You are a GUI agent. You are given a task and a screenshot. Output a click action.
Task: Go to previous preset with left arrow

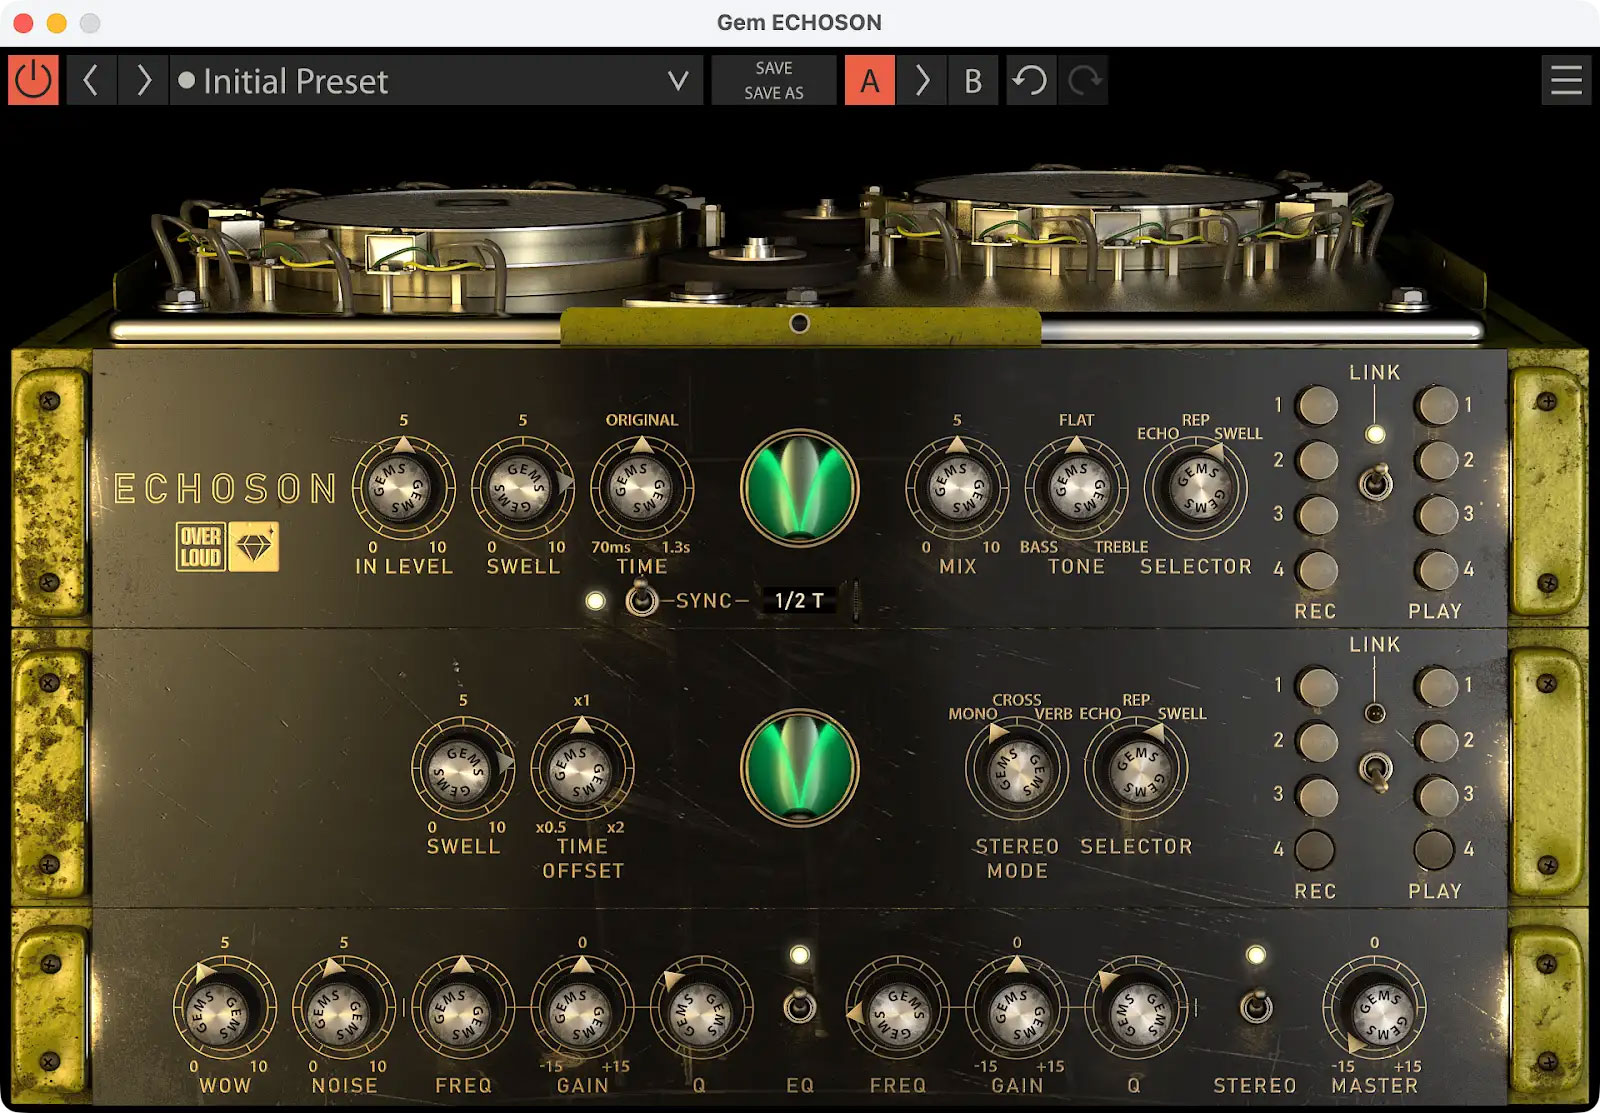coord(91,80)
